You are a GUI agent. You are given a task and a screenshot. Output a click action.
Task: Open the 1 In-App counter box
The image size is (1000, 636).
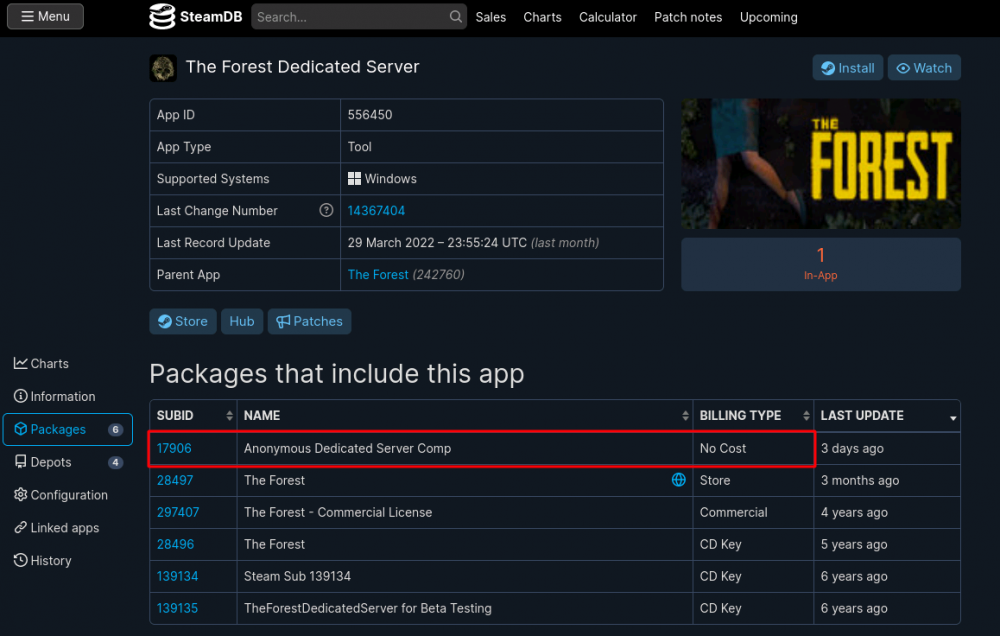821,264
